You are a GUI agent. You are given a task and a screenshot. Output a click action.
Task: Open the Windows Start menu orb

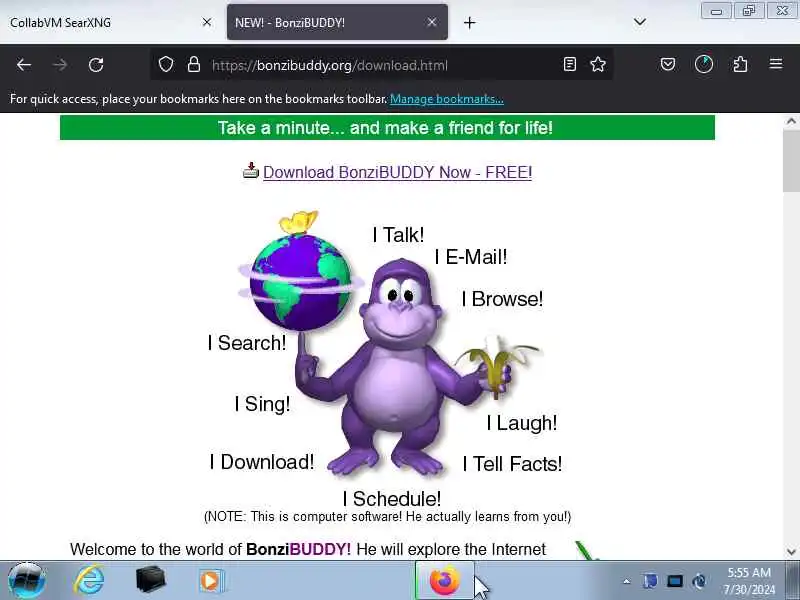point(27,581)
